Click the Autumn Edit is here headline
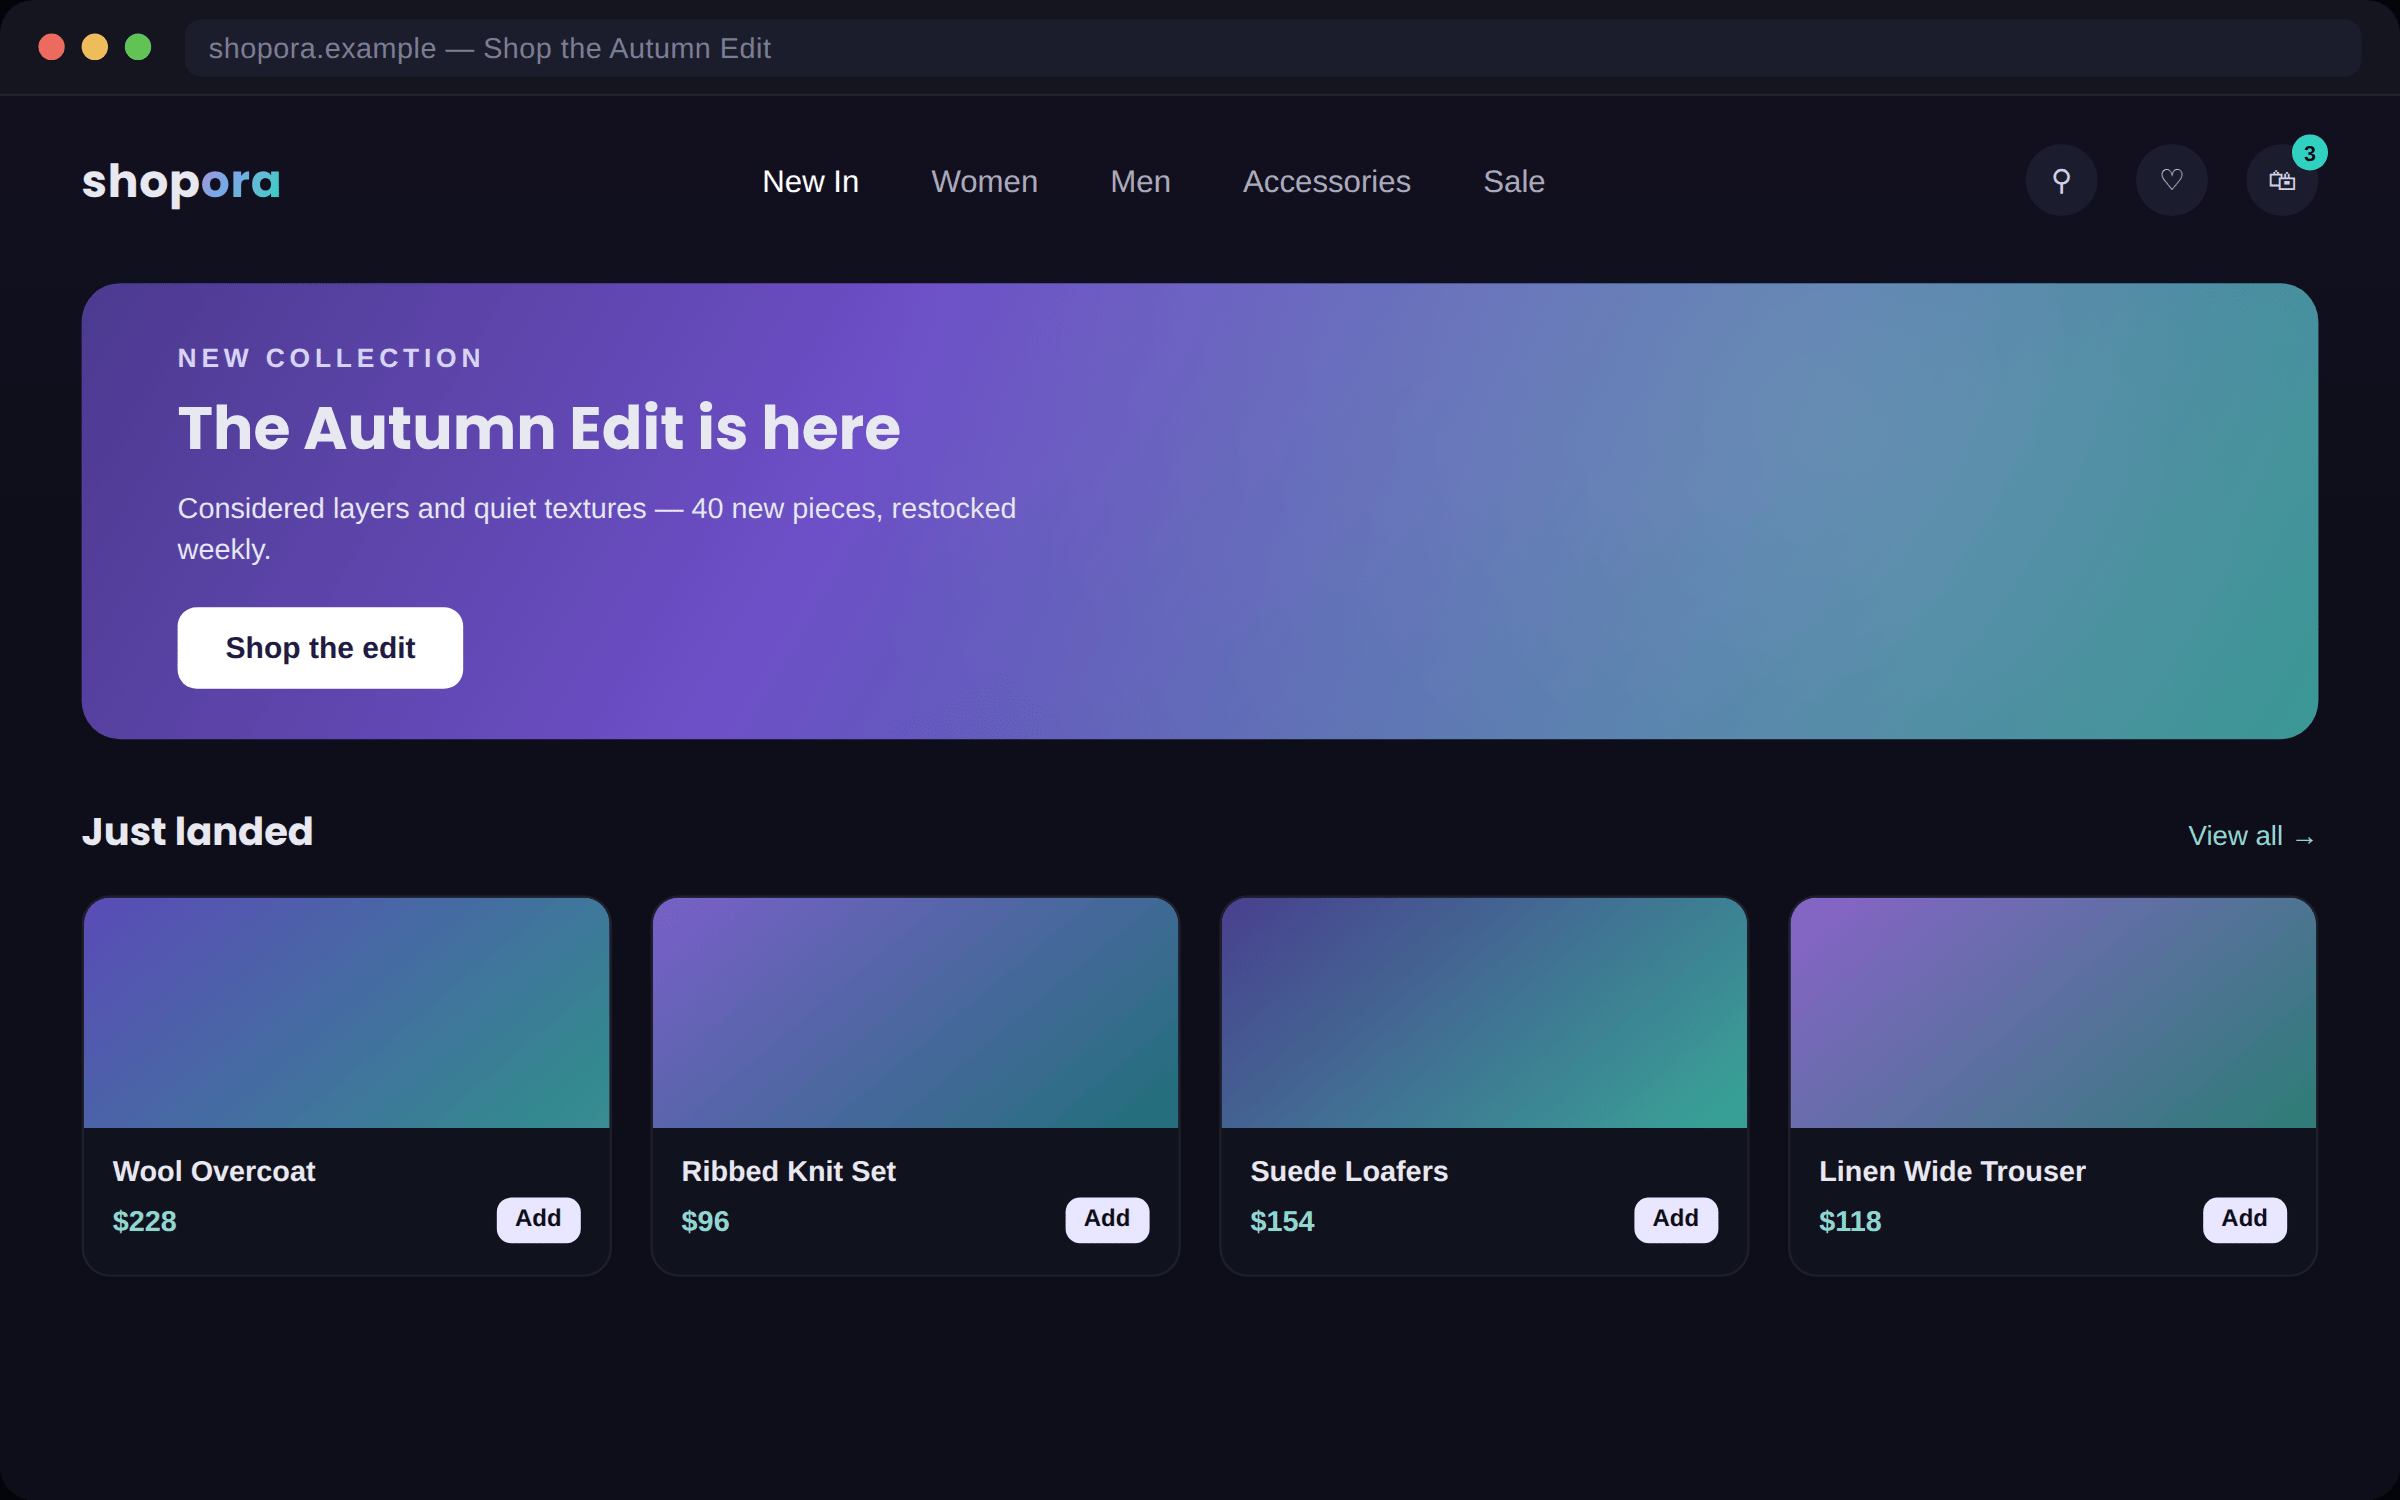Image resolution: width=2400 pixels, height=1500 pixels. [x=539, y=428]
